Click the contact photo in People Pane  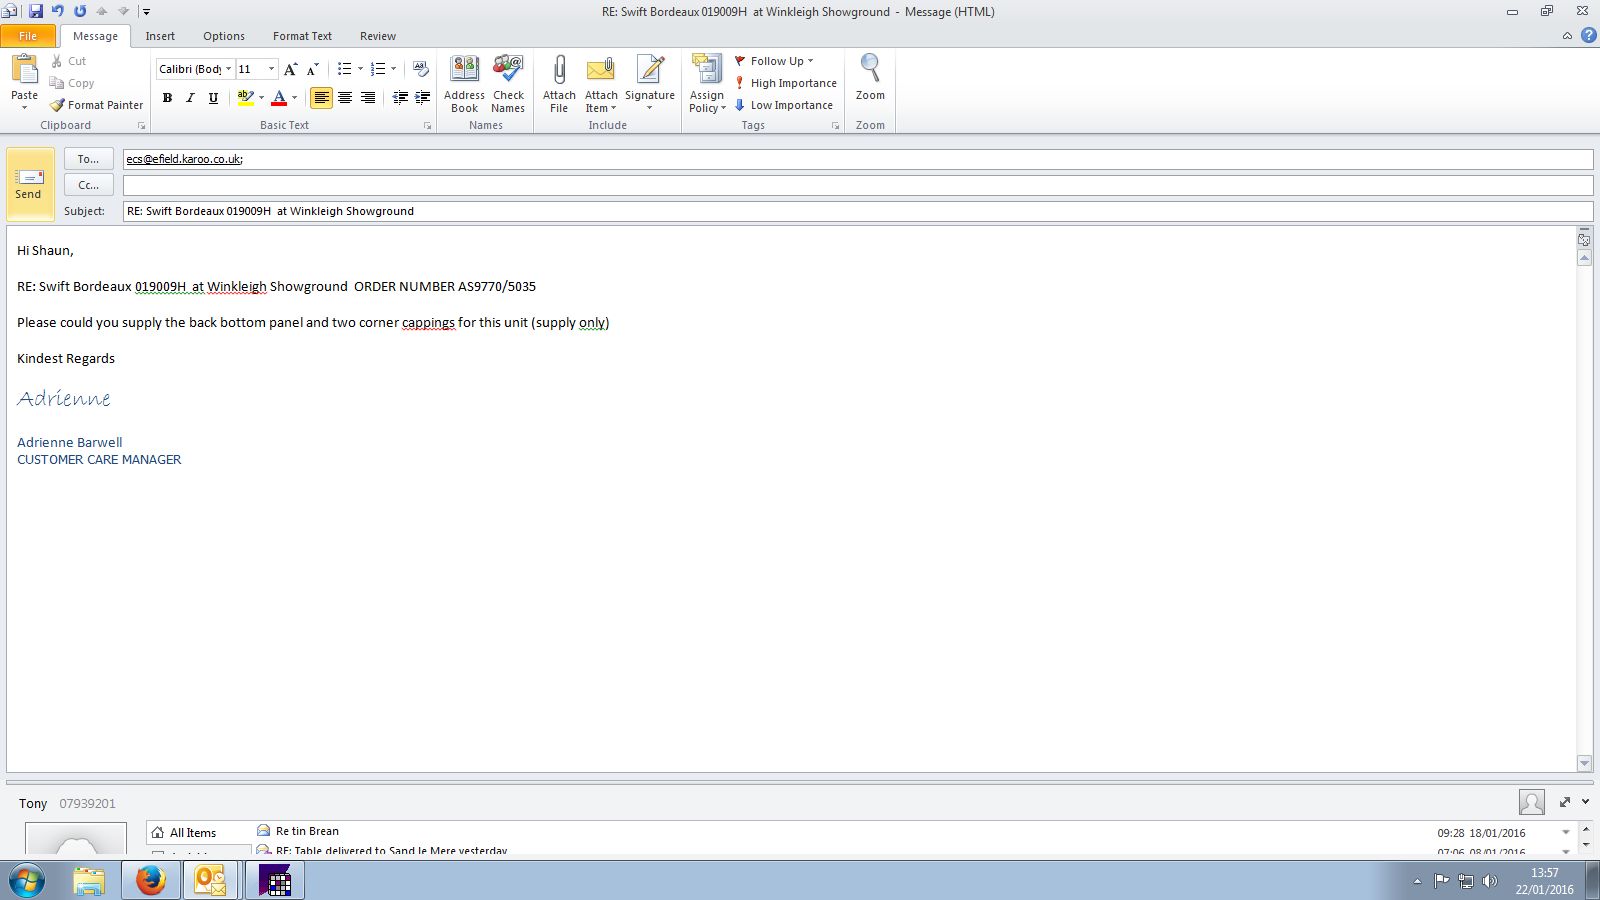1531,802
